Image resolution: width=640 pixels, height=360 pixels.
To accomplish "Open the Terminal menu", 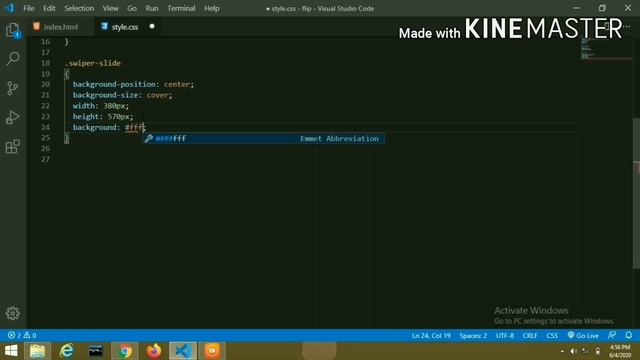I will coord(181,8).
